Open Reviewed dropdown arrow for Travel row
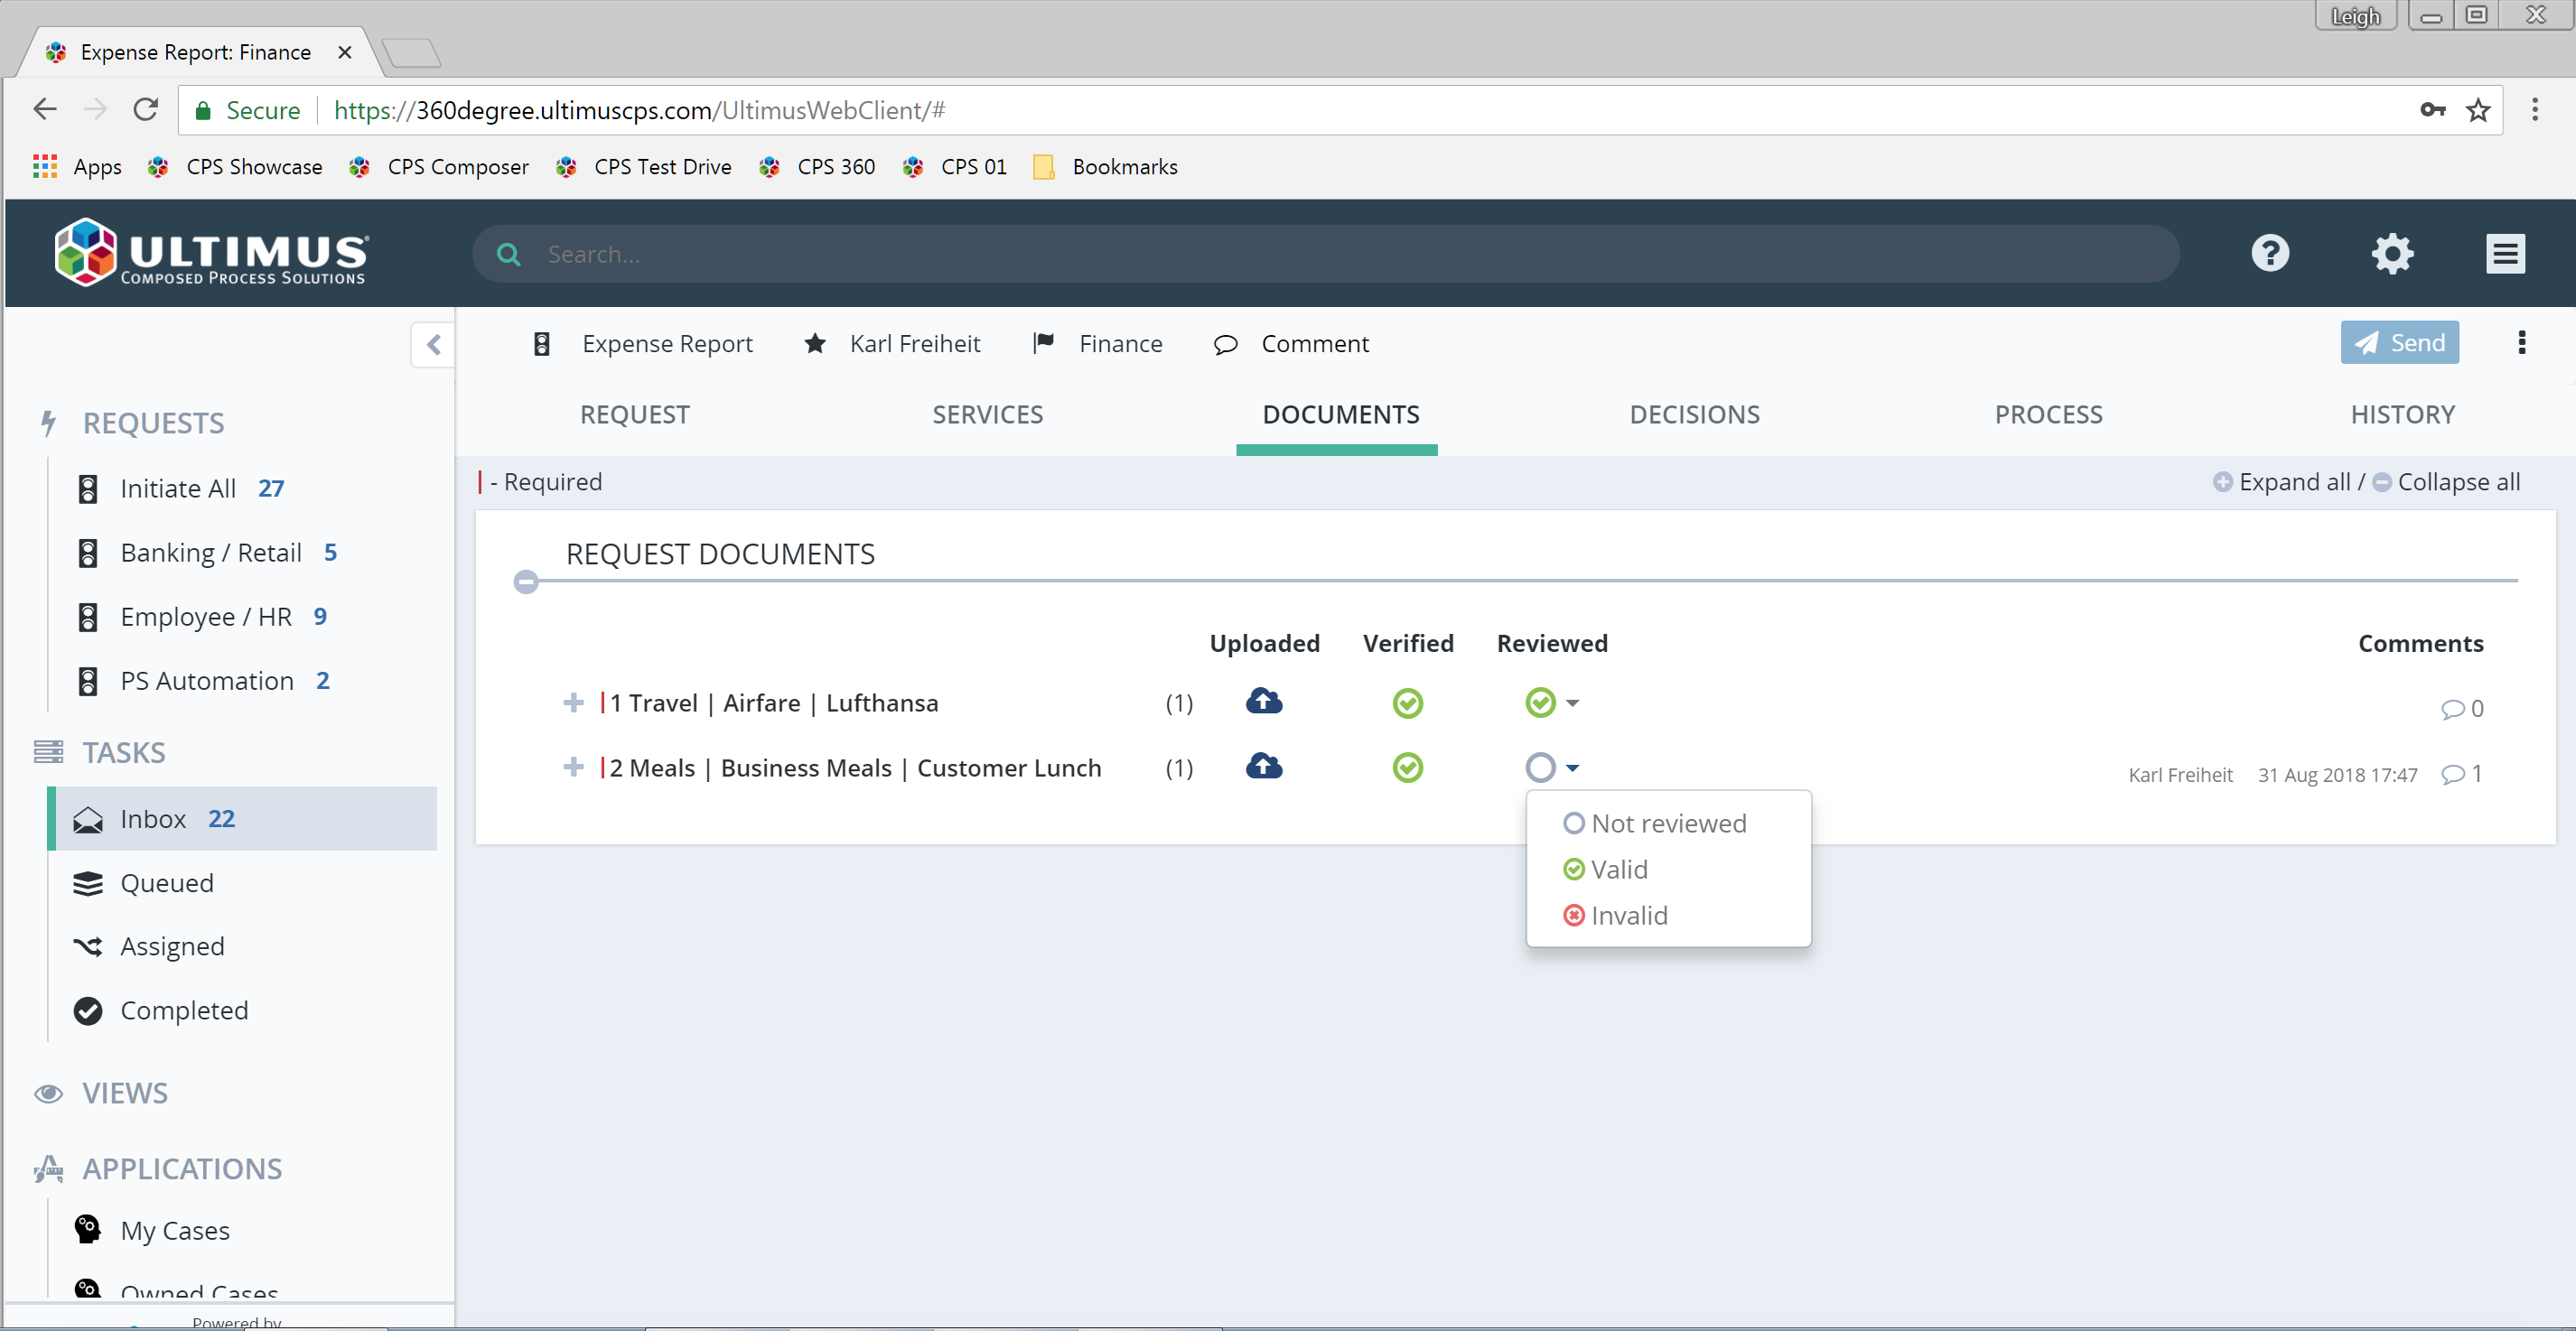The width and height of the screenshot is (2576, 1331). [x=1572, y=703]
